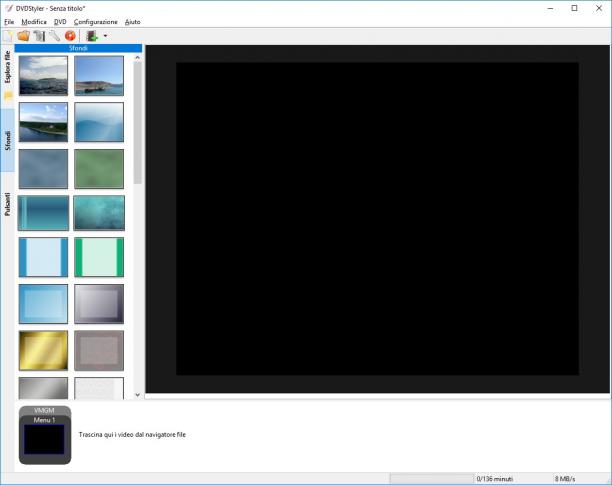The height and width of the screenshot is (485, 612).
Task: Click the yellow folder icon in the sidebar
Action: (x=8, y=96)
